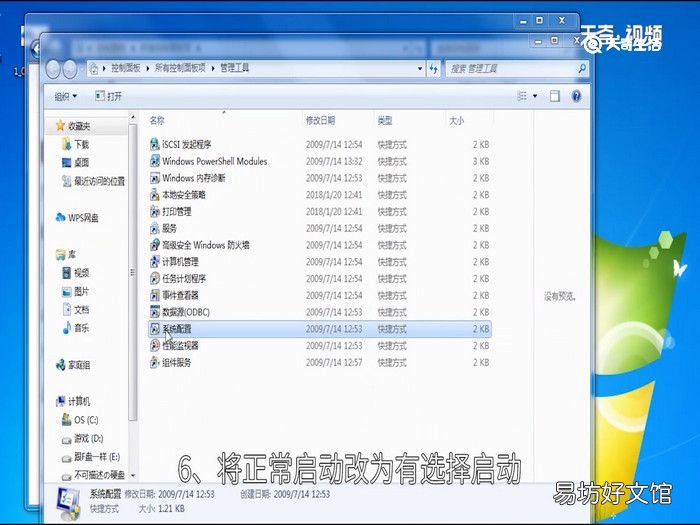
Task: Click the change view icon
Action: click(522, 96)
